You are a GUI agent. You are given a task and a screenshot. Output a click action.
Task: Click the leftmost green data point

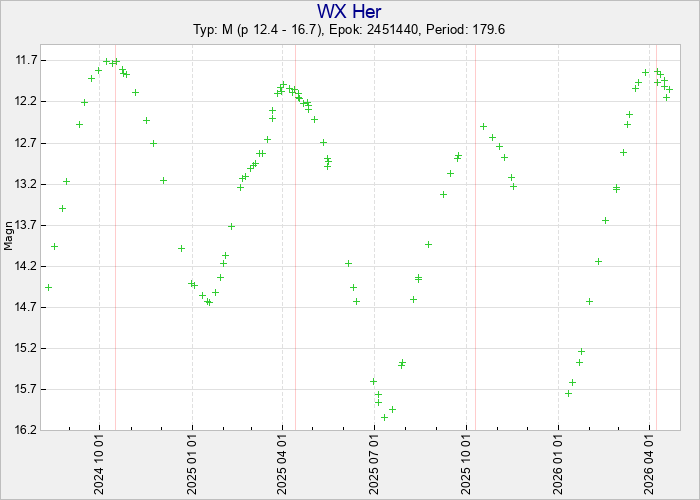pos(48,287)
